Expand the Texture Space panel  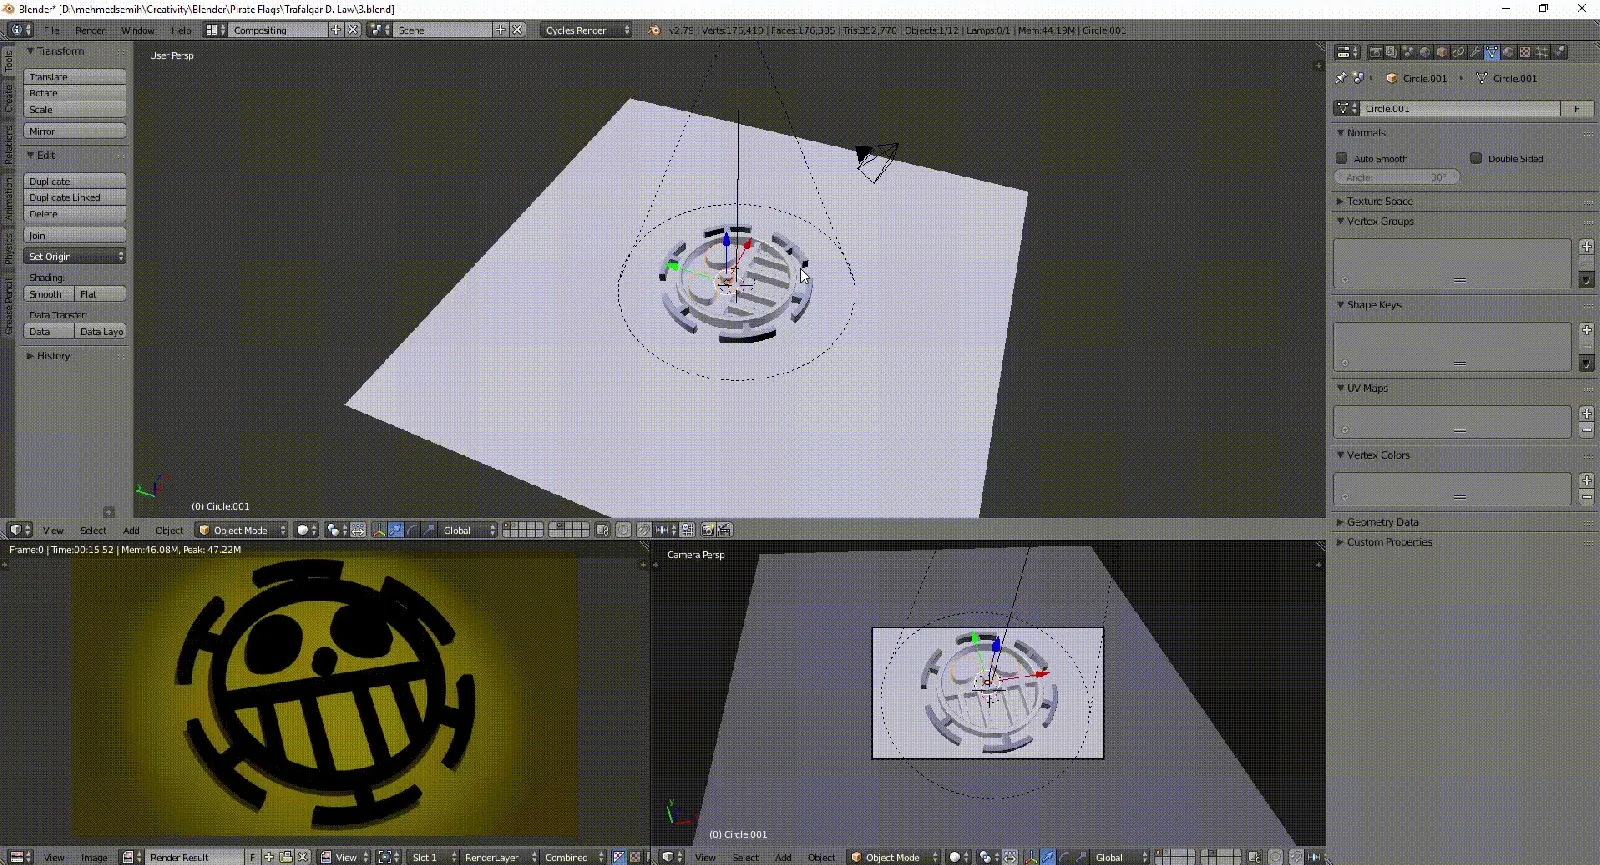click(x=1380, y=201)
